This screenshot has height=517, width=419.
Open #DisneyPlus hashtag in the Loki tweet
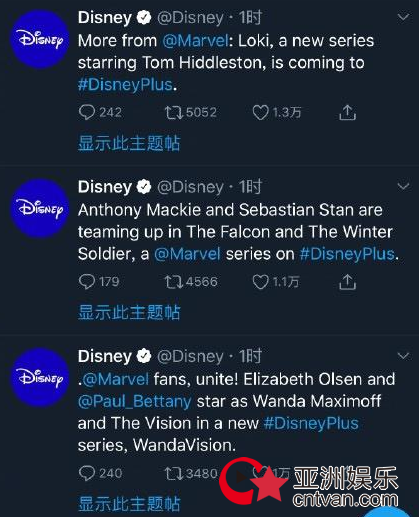(x=125, y=85)
